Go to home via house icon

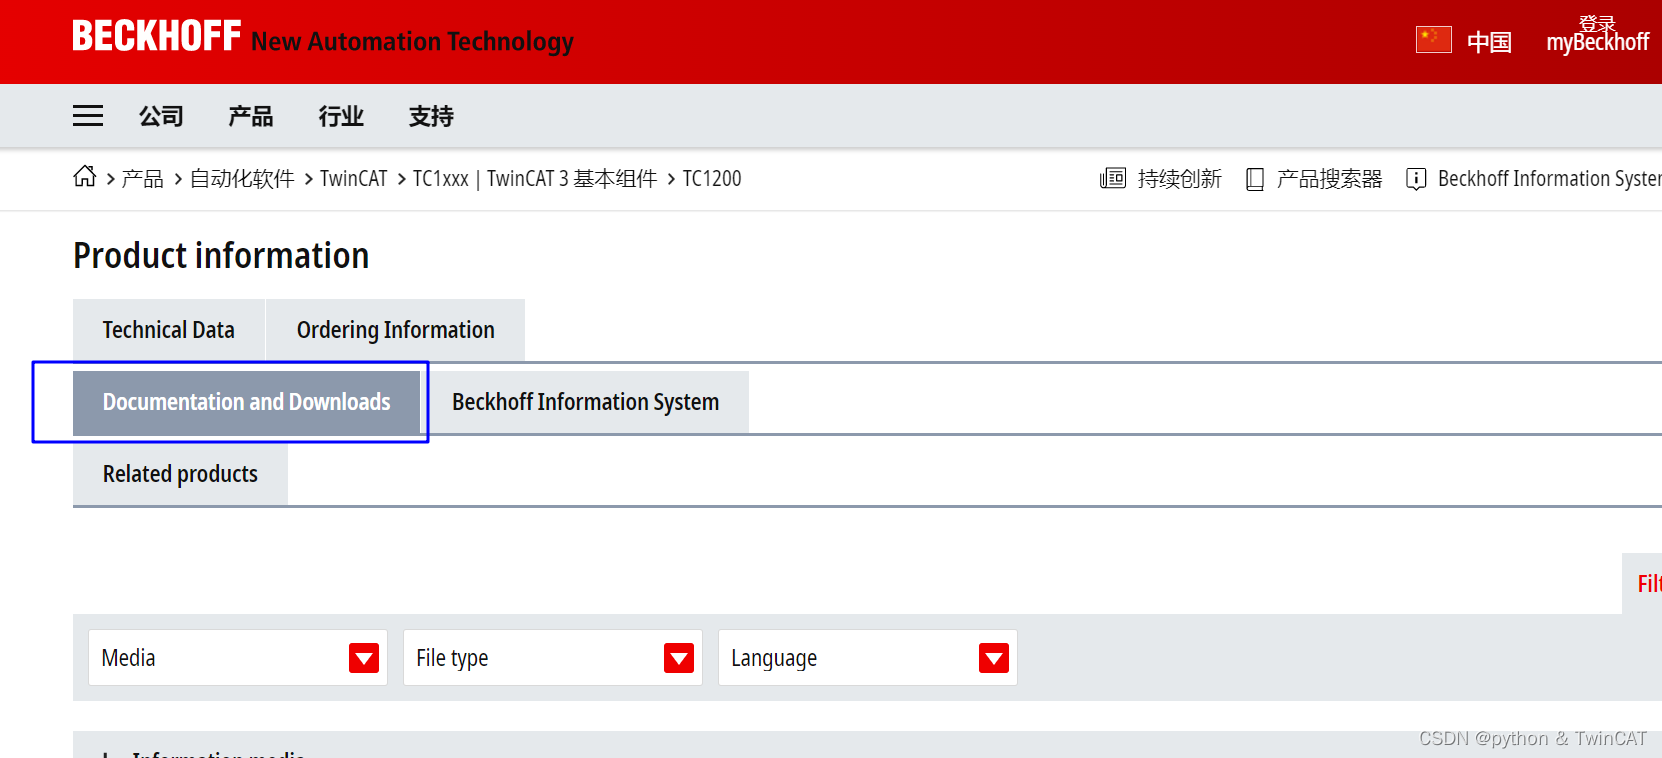coord(85,177)
